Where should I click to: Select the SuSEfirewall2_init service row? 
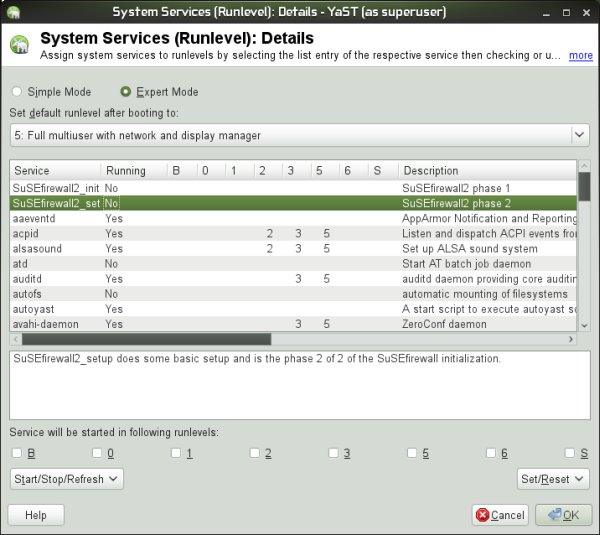tap(293, 188)
